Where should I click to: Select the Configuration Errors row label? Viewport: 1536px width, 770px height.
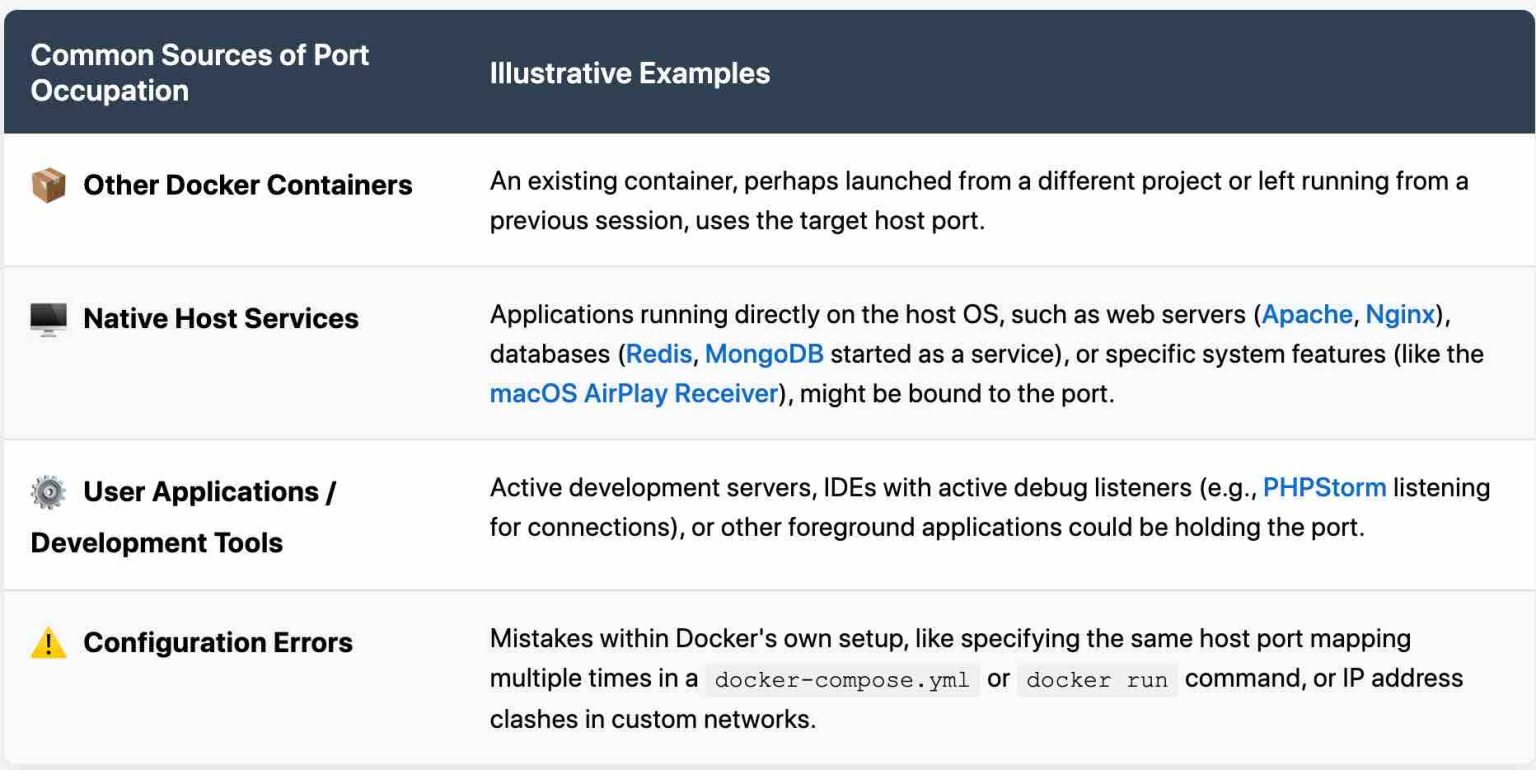[x=218, y=642]
